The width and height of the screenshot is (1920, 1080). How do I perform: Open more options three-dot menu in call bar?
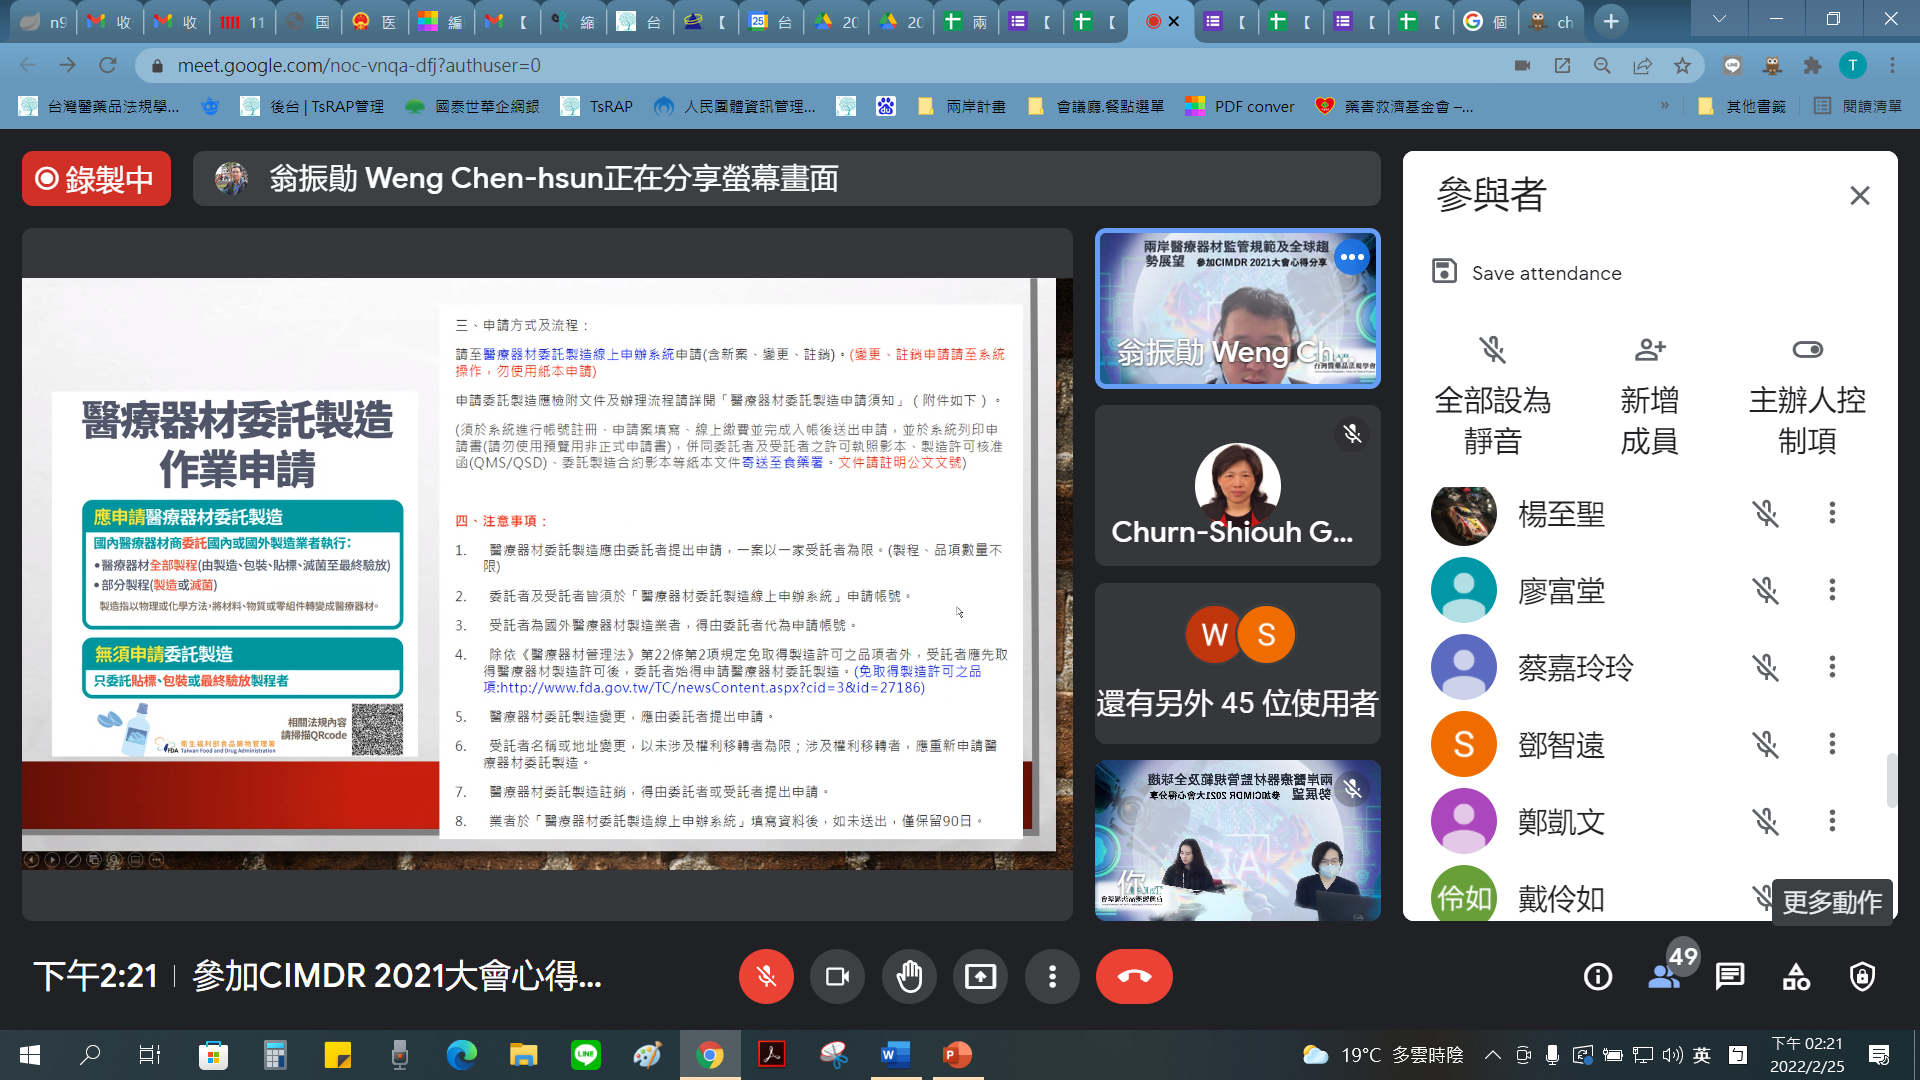(x=1052, y=976)
